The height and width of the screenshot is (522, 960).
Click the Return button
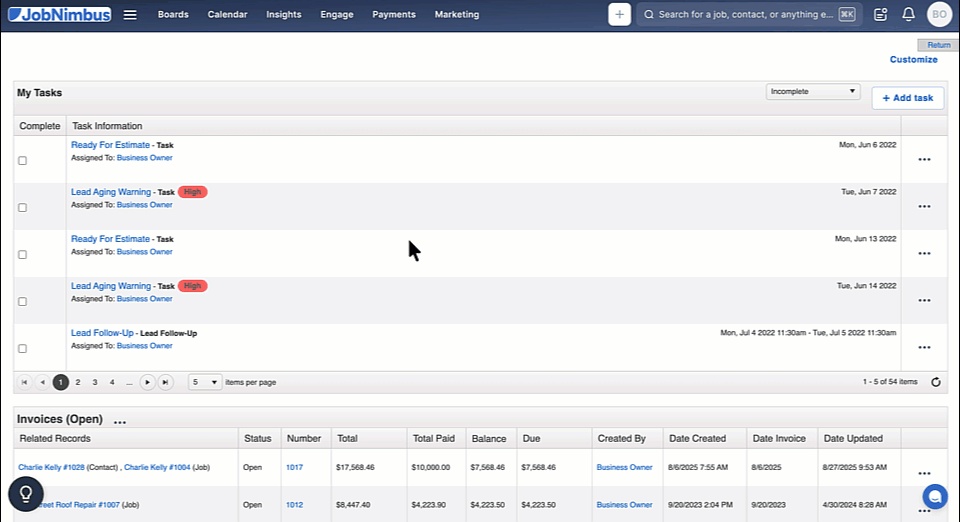[x=938, y=45]
